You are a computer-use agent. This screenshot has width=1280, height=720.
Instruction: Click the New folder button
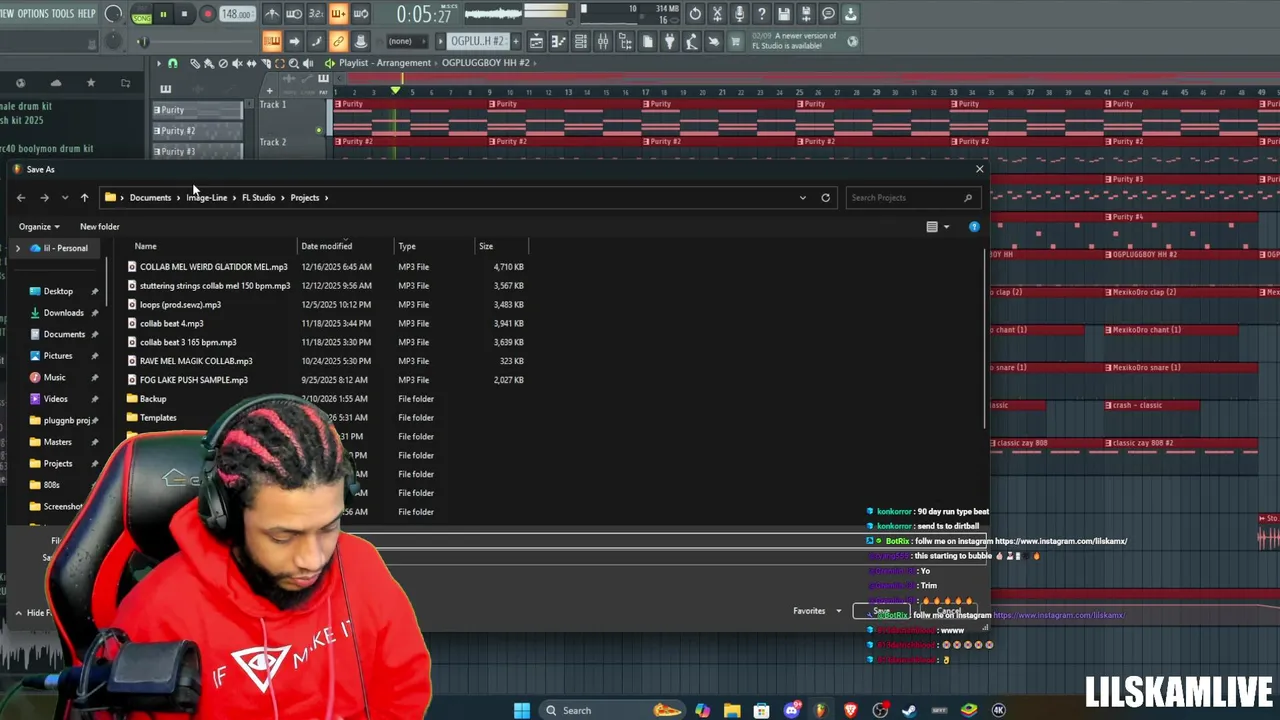pos(99,227)
